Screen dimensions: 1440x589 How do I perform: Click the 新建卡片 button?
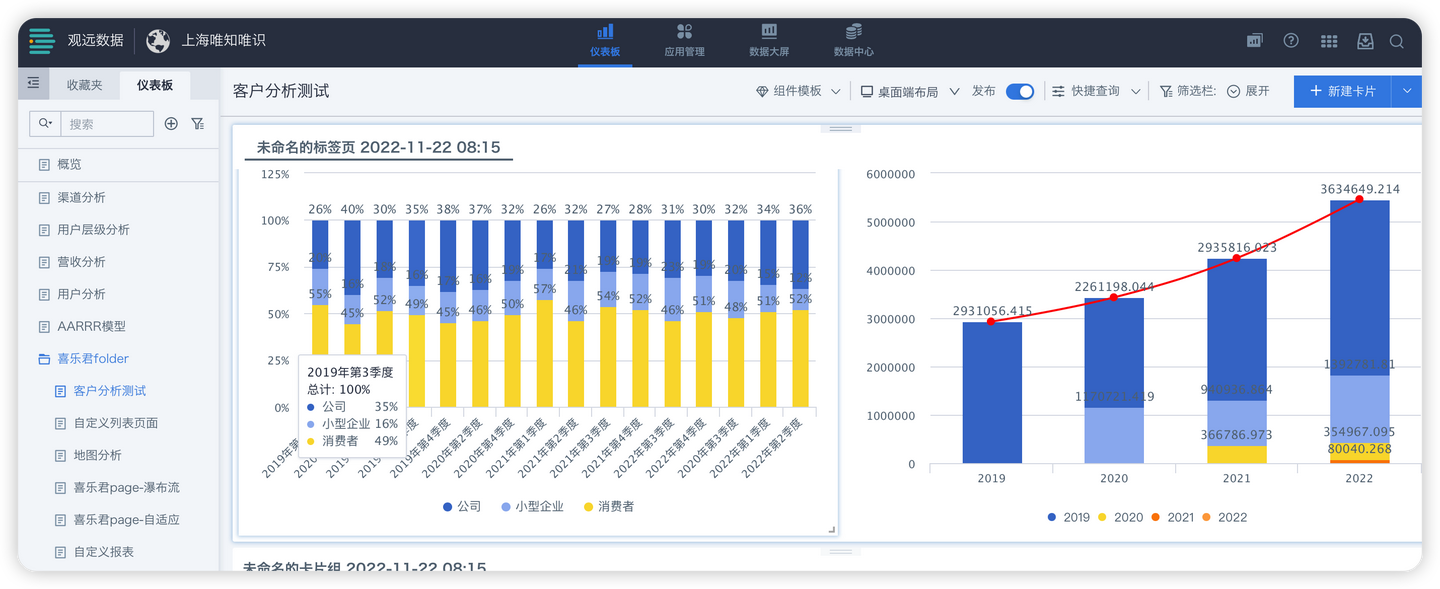point(1343,91)
